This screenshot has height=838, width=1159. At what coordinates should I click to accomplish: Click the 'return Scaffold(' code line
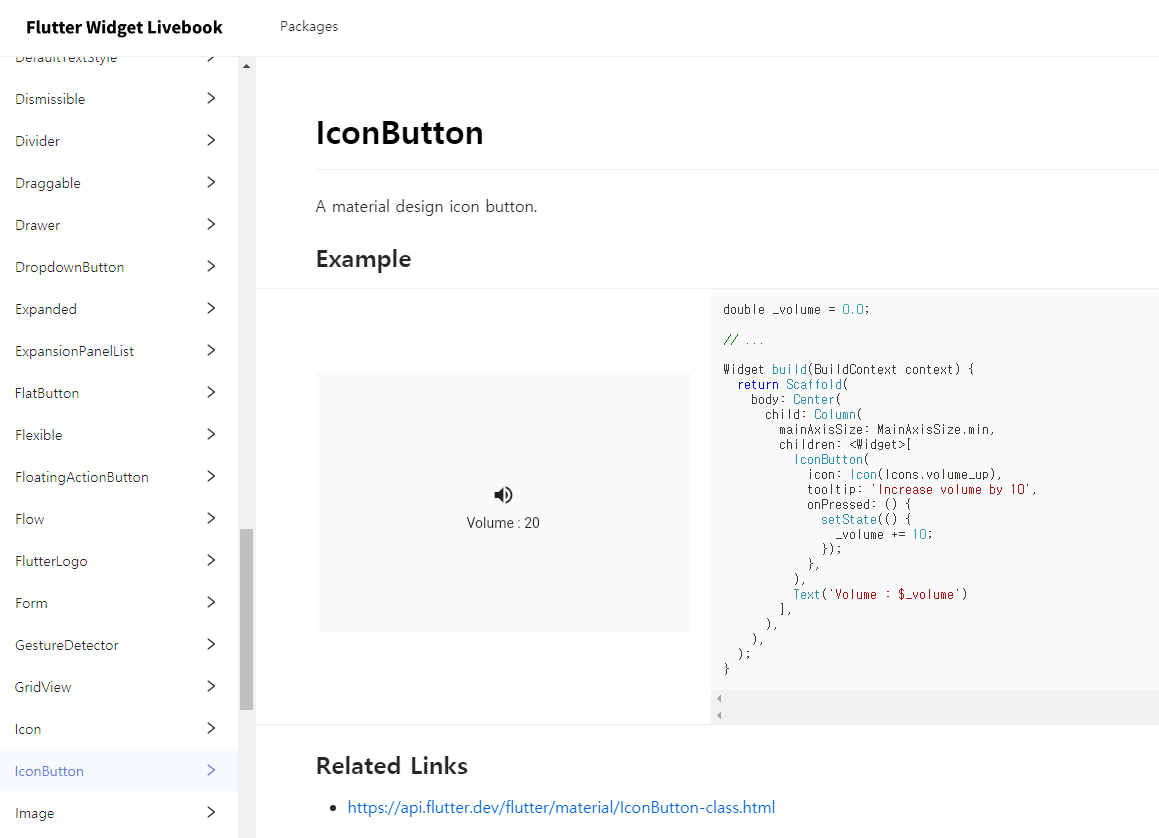click(x=792, y=385)
